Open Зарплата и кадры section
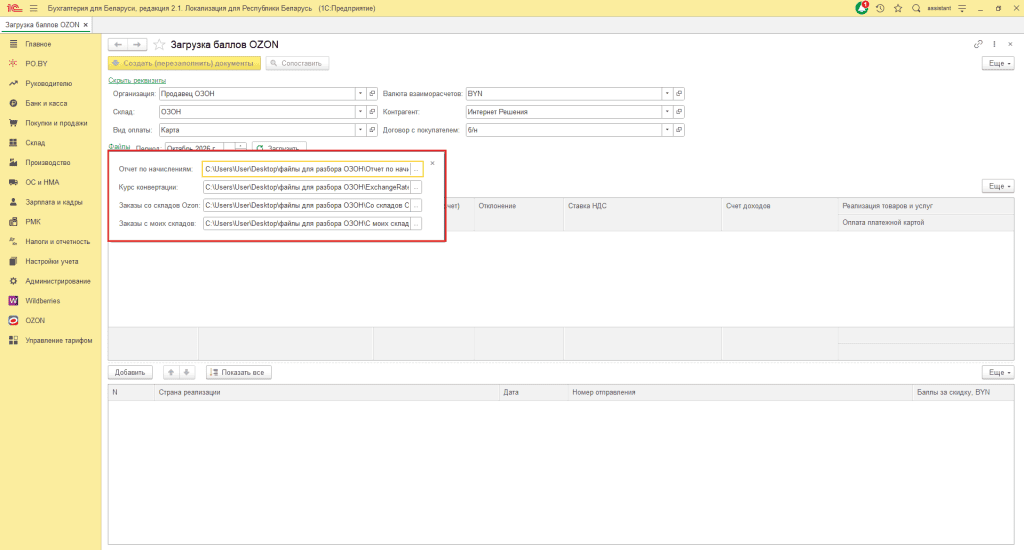The height and width of the screenshot is (550, 1024). click(54, 202)
